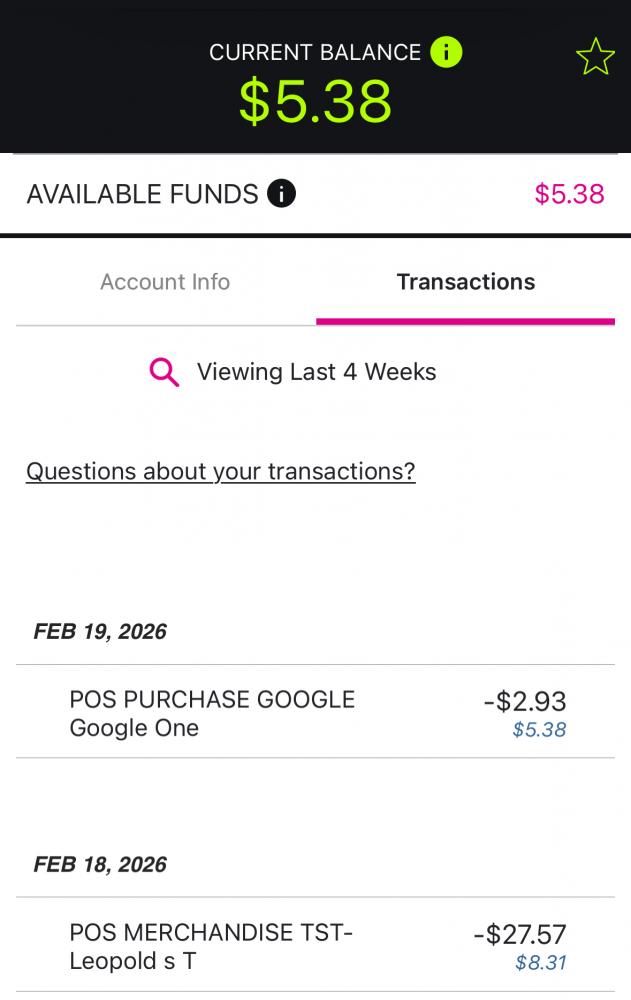Open 'Questions about your transactions?' link
631x1000 pixels.
[220, 471]
